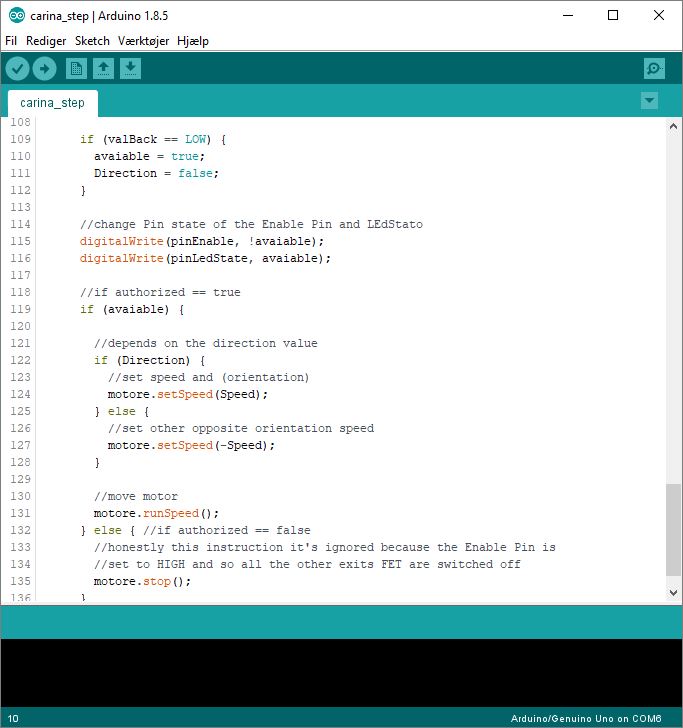683x728 pixels.
Task: Click 'motore.setSpeed(Speed);' line
Action: coord(188,394)
